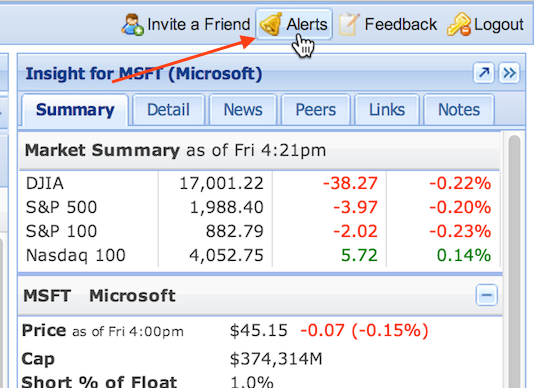Click the Market Summary heading
The width and height of the screenshot is (534, 388).
(x=102, y=150)
